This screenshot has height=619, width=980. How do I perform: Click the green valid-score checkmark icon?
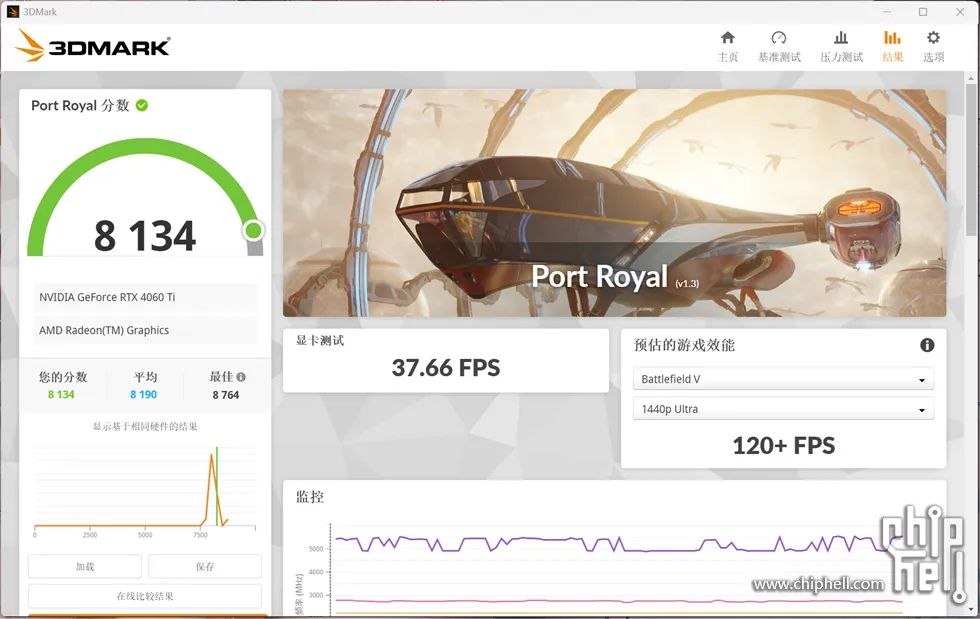[x=142, y=105]
